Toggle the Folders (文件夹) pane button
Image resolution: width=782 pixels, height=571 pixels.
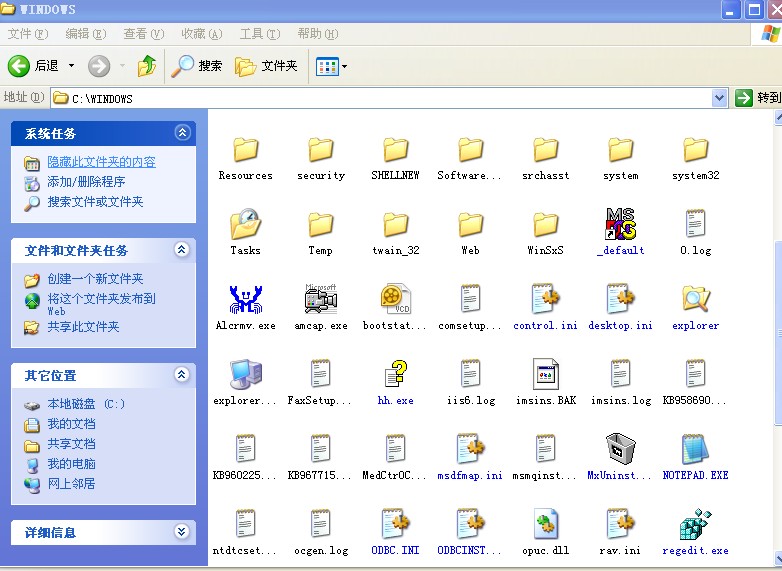click(266, 66)
